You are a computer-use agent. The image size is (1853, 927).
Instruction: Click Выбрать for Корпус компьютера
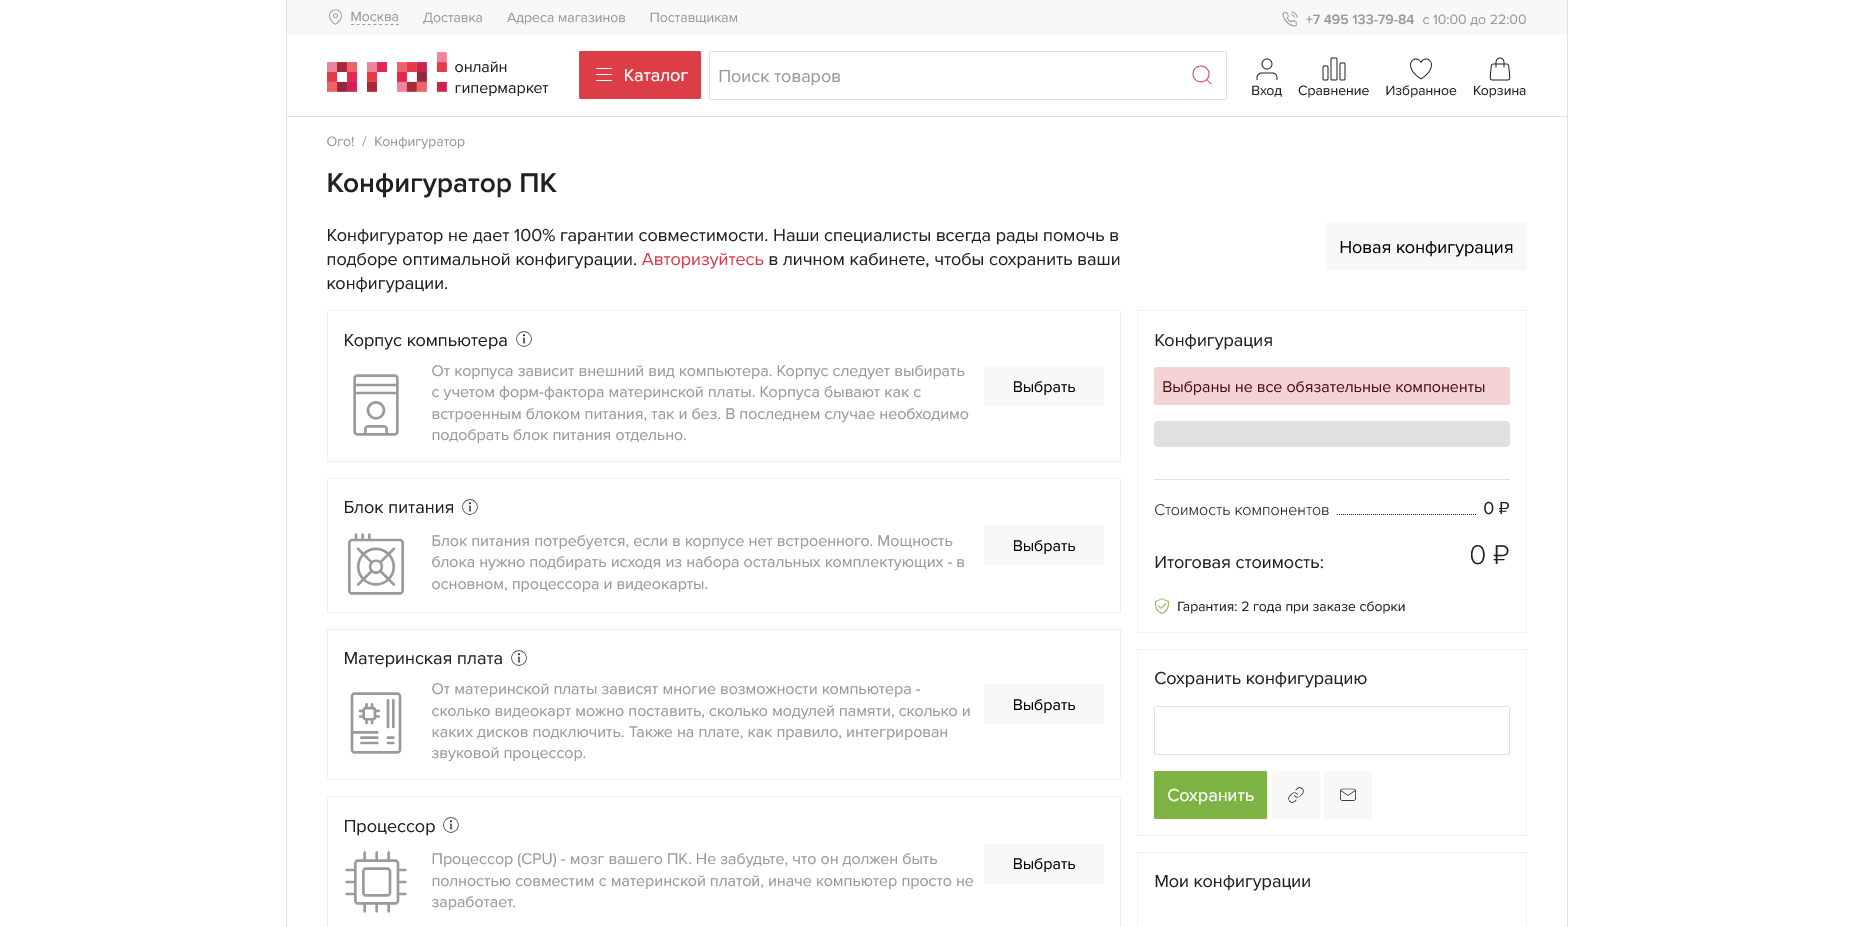[1044, 386]
